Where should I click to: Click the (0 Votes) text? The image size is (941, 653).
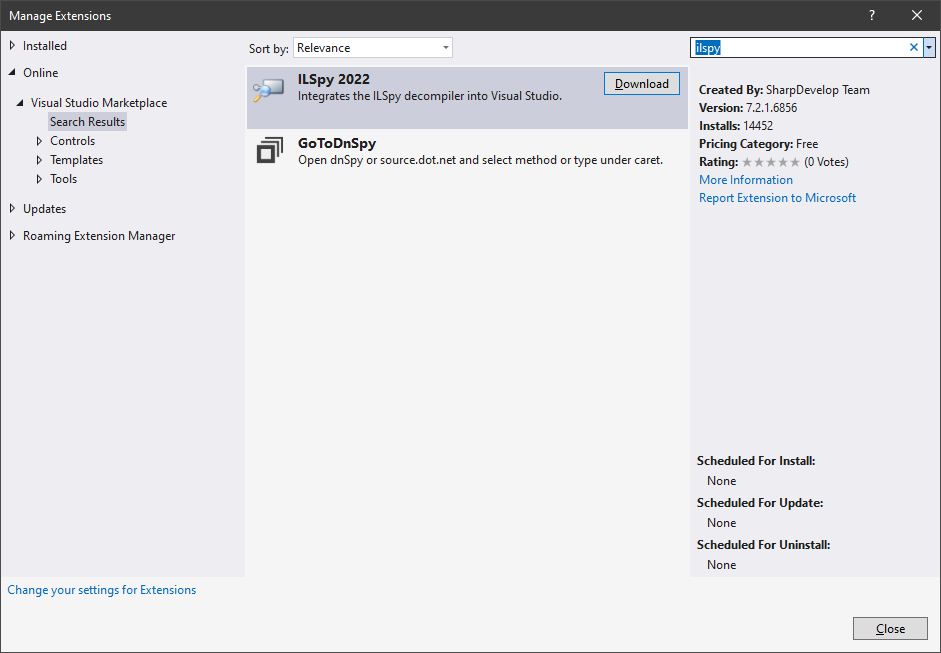(826, 162)
